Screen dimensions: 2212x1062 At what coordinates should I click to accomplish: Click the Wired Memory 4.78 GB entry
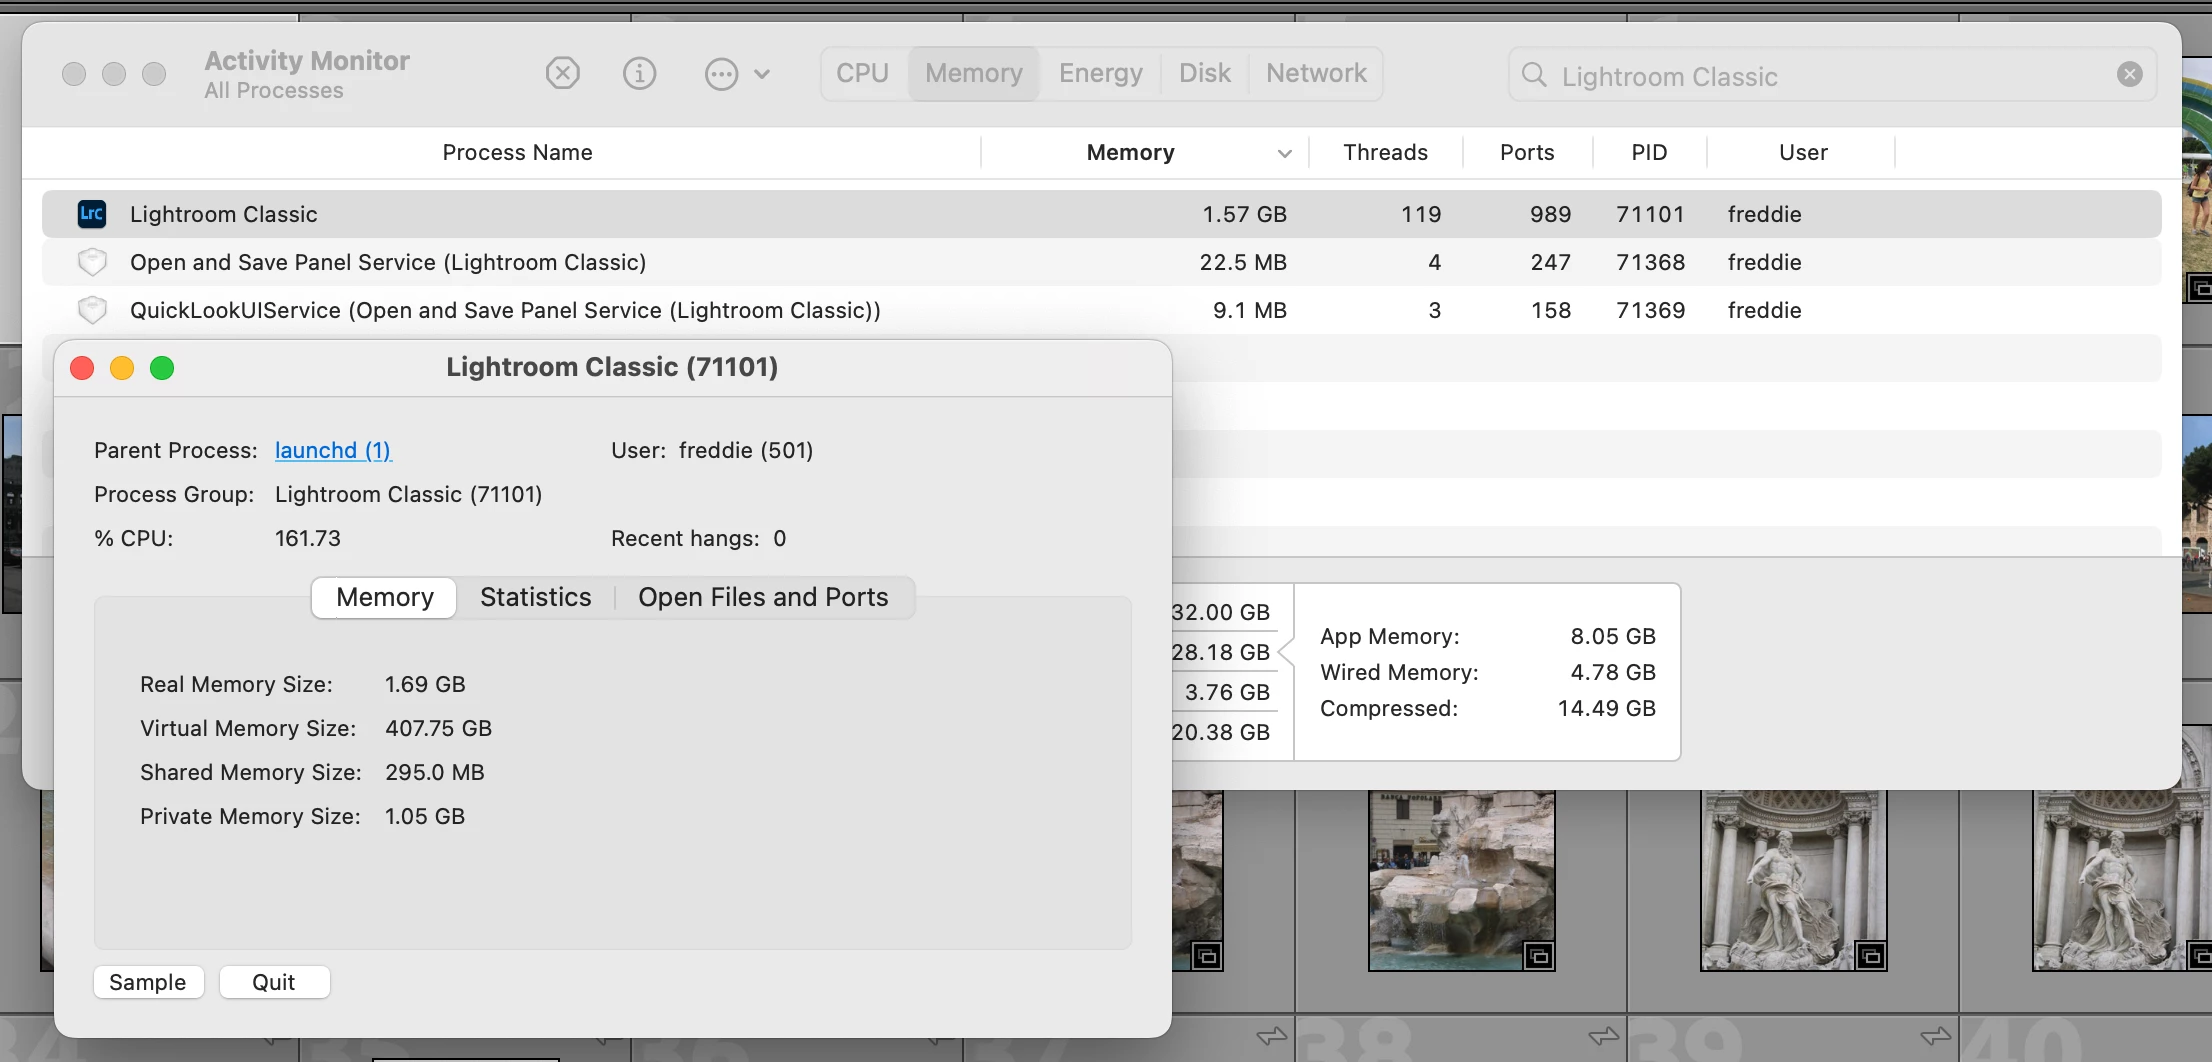pyautogui.click(x=1488, y=672)
